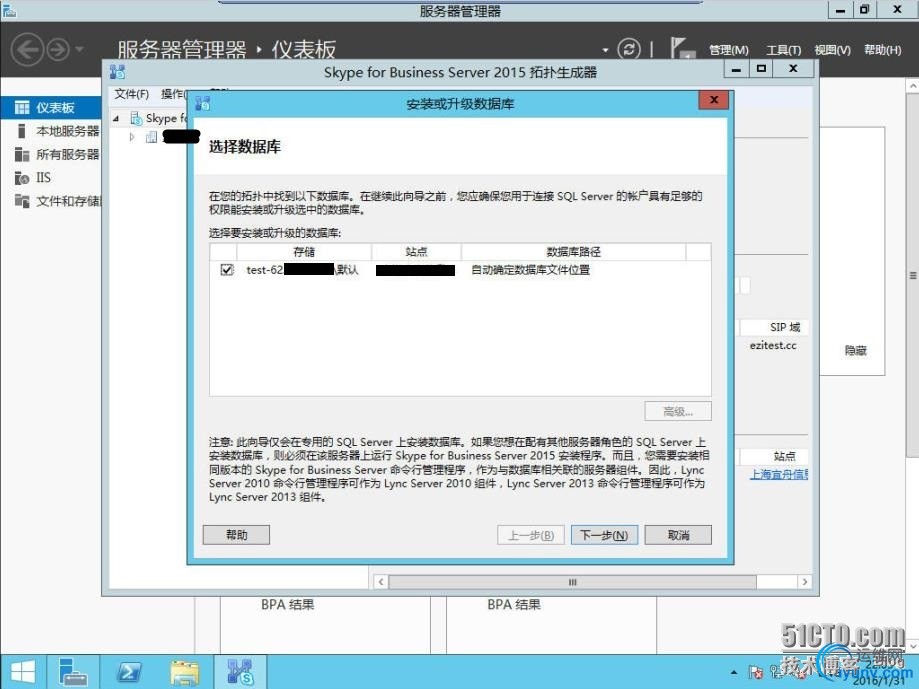Minimize the Topology Builder window
This screenshot has width=919, height=689.
point(736,69)
